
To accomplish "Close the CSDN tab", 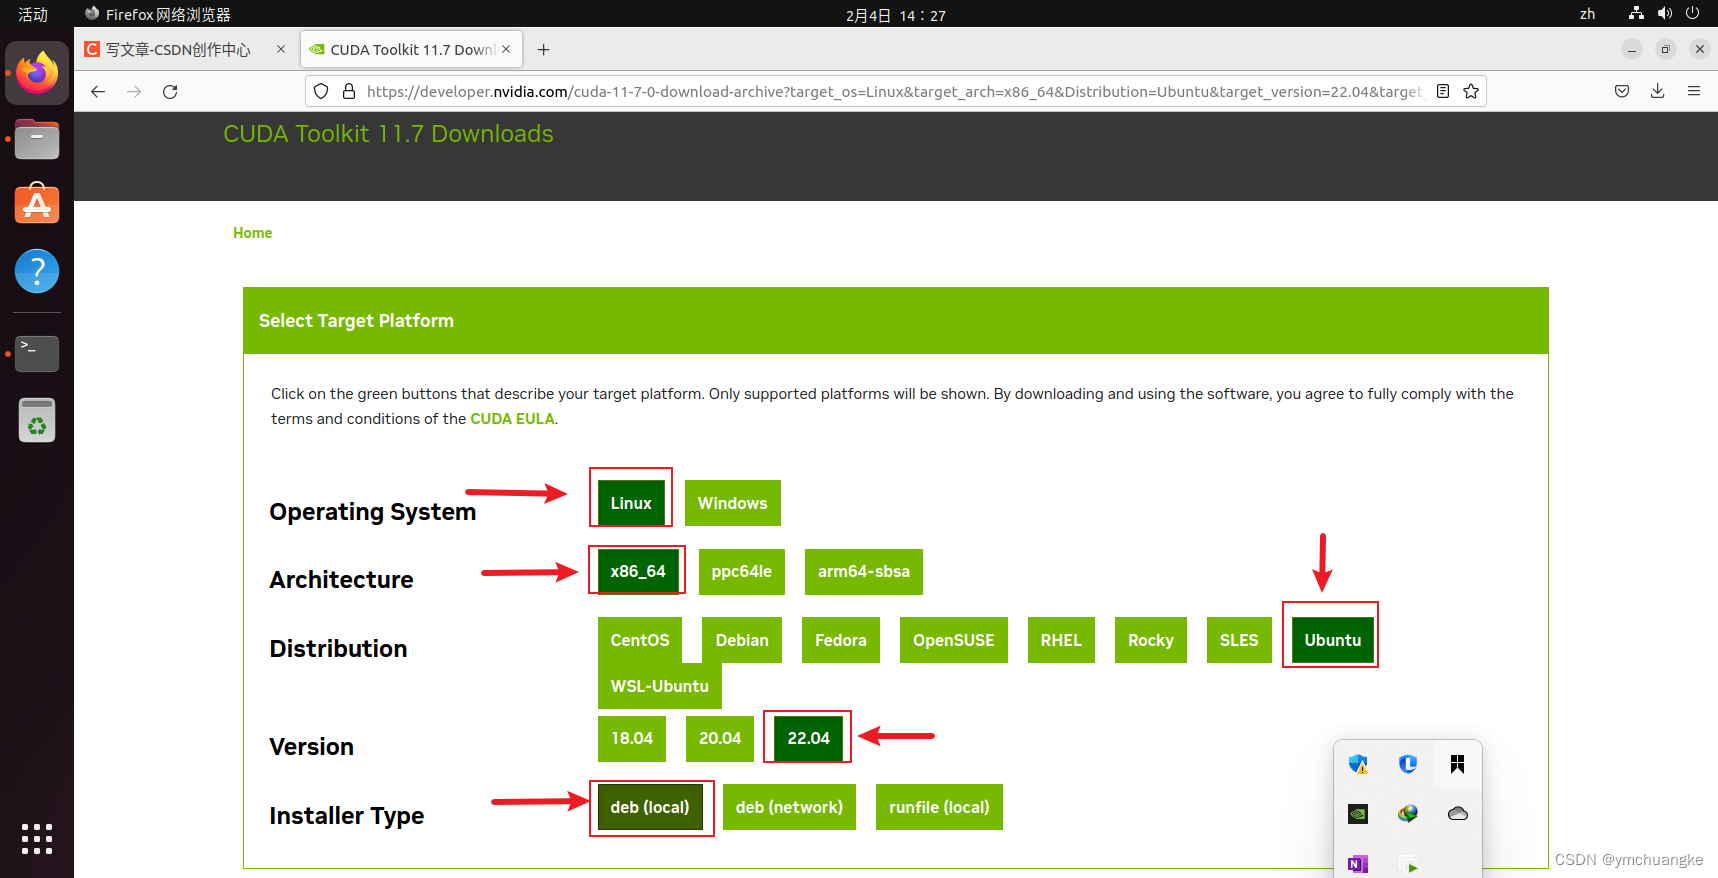I will coord(281,49).
